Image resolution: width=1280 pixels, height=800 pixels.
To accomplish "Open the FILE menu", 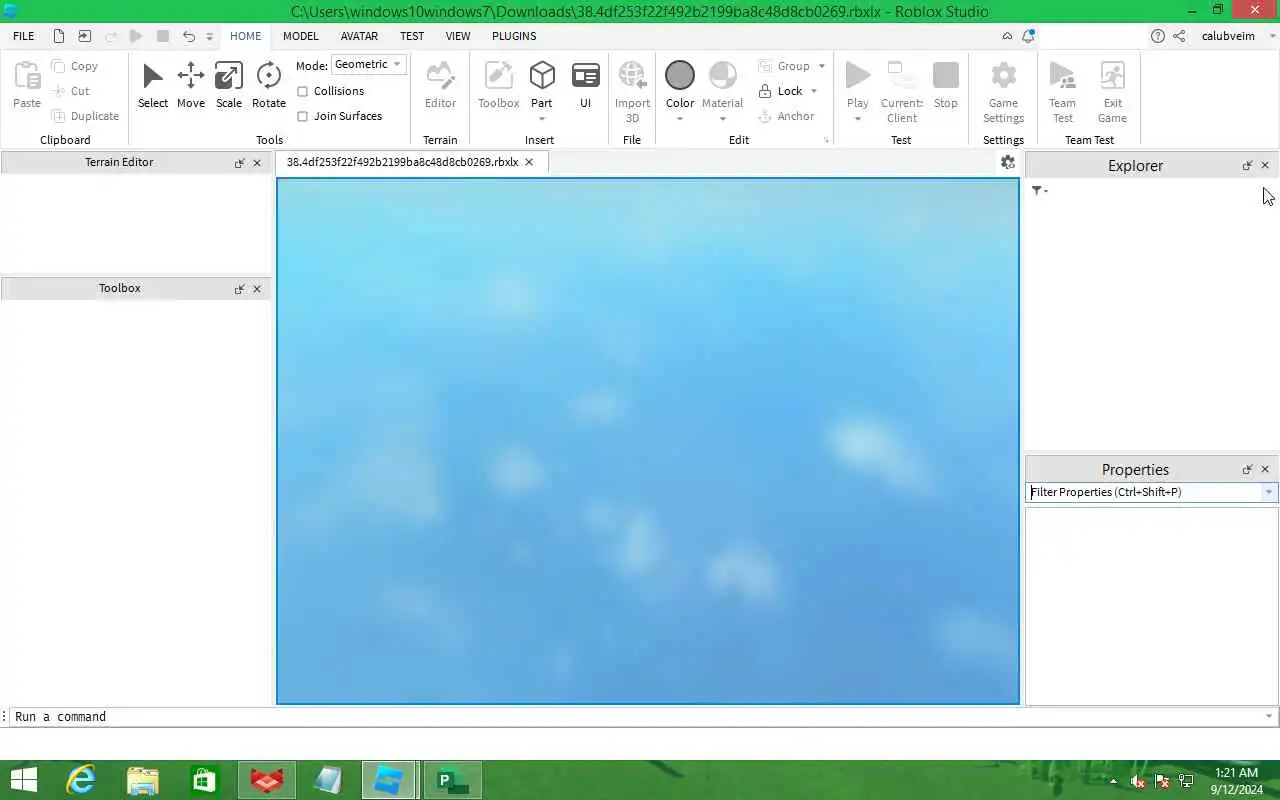I will (23, 36).
